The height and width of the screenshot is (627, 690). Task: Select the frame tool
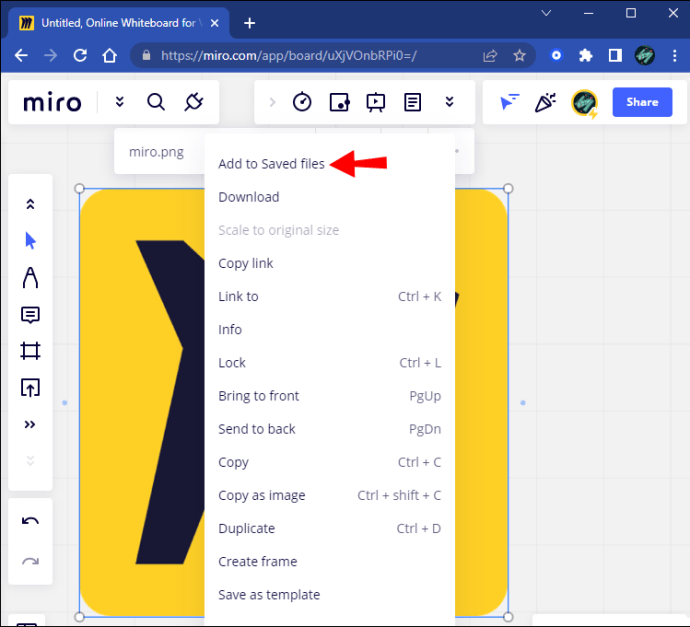[x=30, y=351]
